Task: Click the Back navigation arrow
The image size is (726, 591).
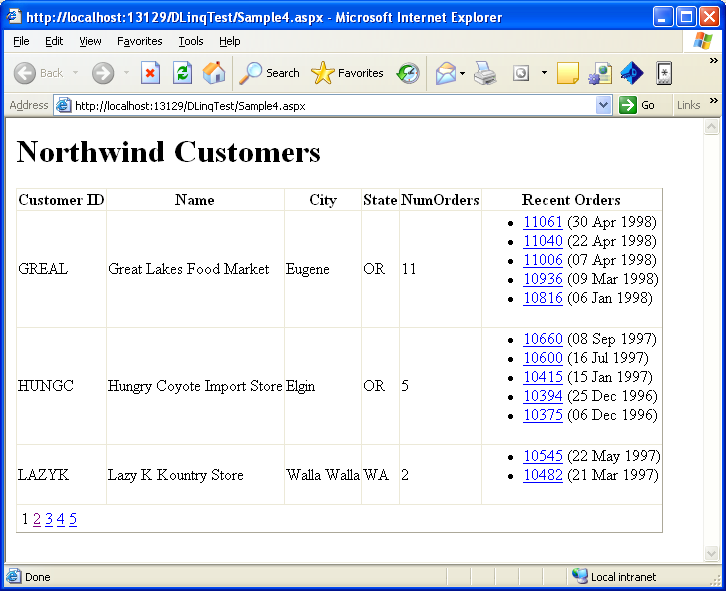Action: 25,73
